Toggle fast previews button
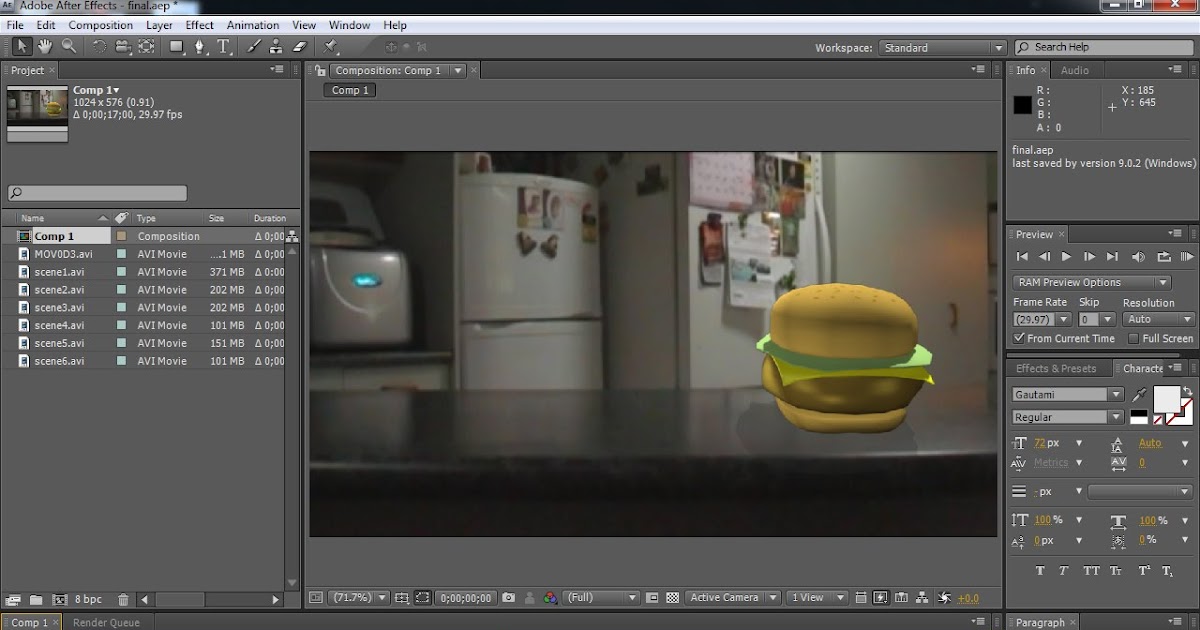This screenshot has width=1200, height=630. [x=881, y=598]
